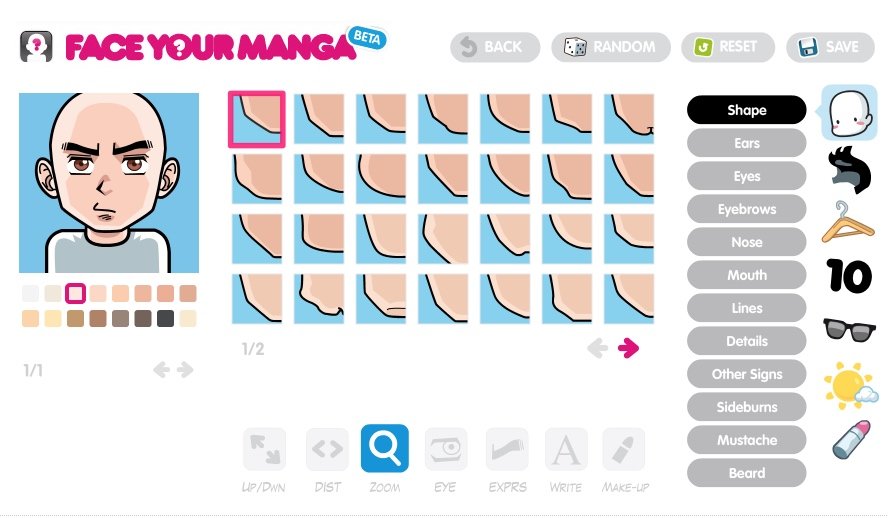Go to next page of face shapes
This screenshot has width=888, height=518.
coord(628,348)
